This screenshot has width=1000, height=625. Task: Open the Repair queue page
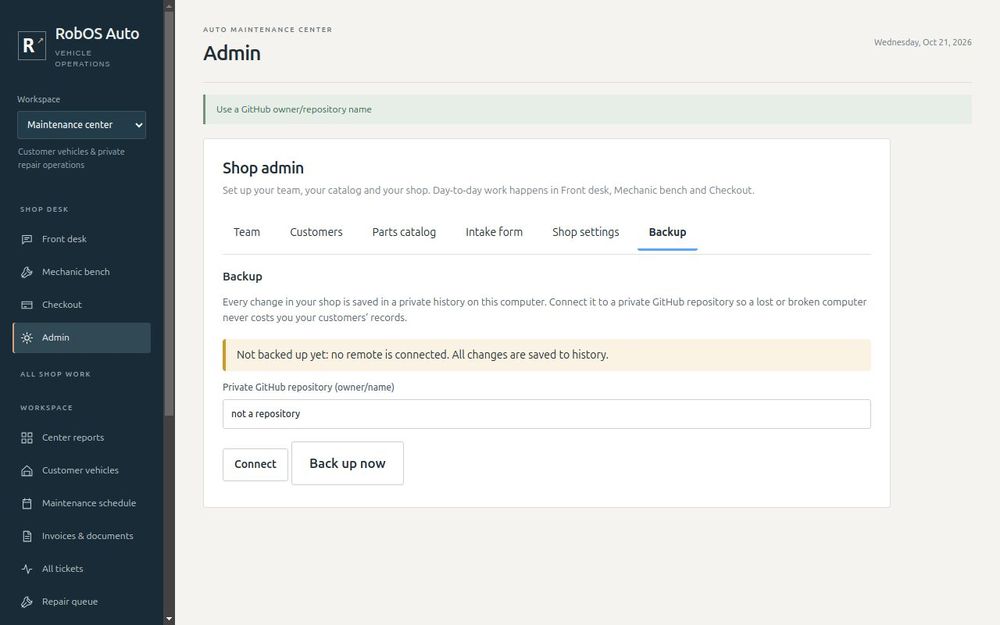coord(82,602)
